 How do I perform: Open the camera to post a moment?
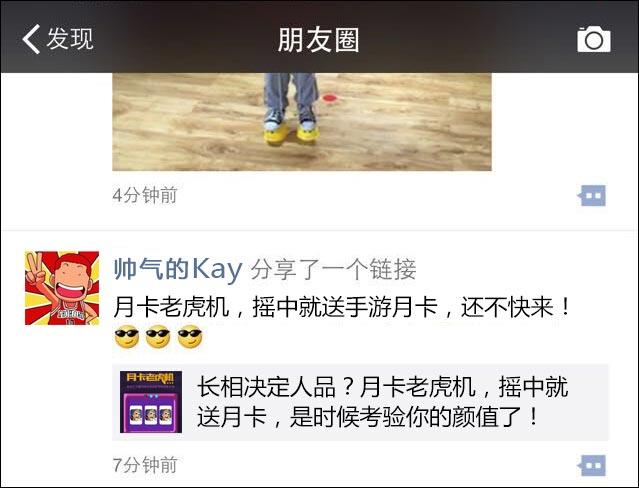click(594, 39)
